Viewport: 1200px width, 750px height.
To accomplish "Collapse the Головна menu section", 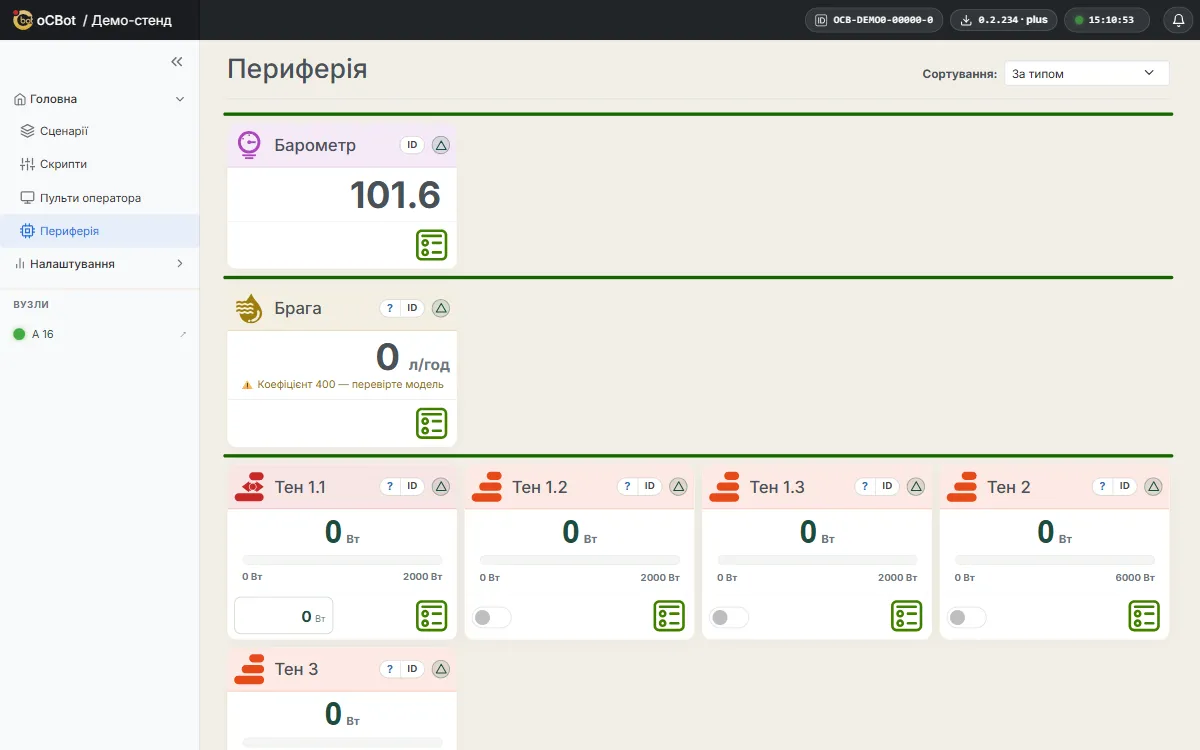I will click(x=180, y=99).
